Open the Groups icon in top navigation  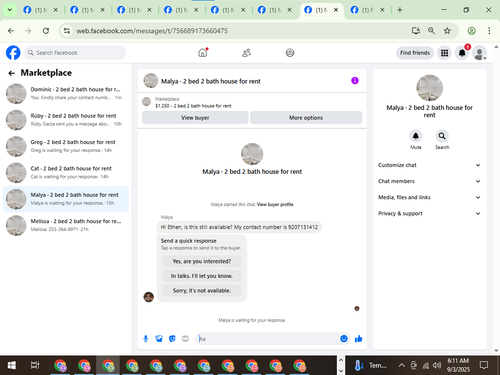[290, 53]
